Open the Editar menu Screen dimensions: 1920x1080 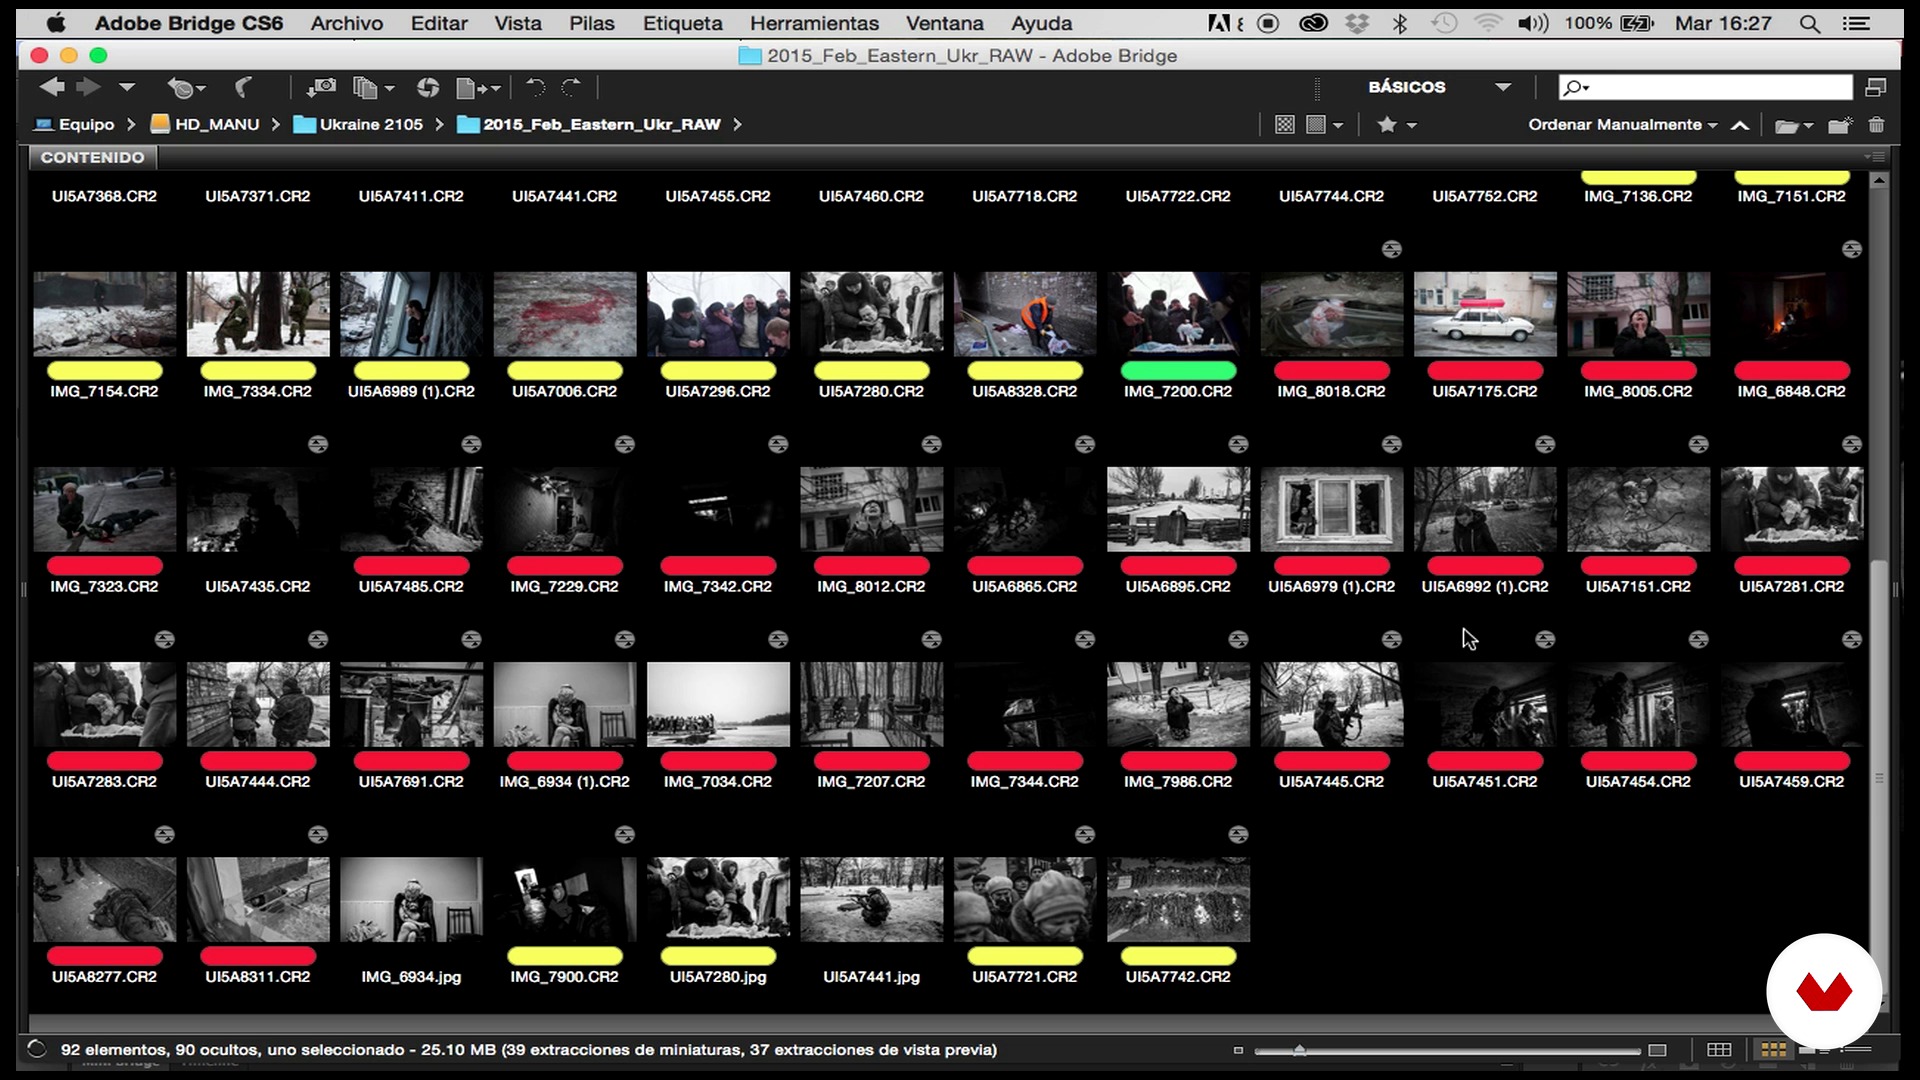439,23
